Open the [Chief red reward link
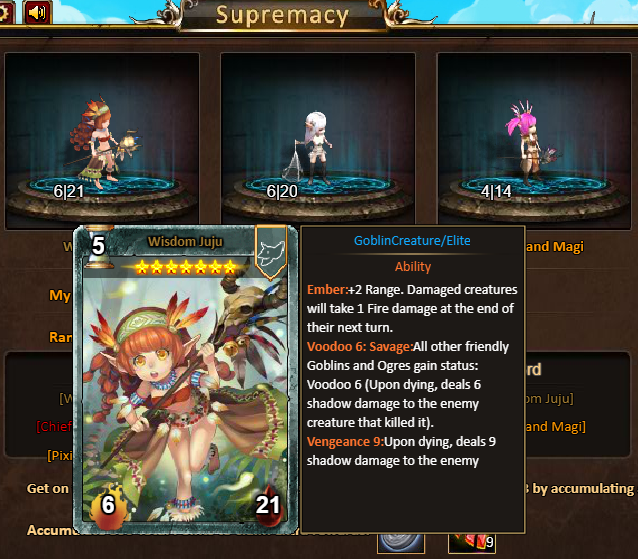The height and width of the screenshot is (559, 638). (54, 426)
